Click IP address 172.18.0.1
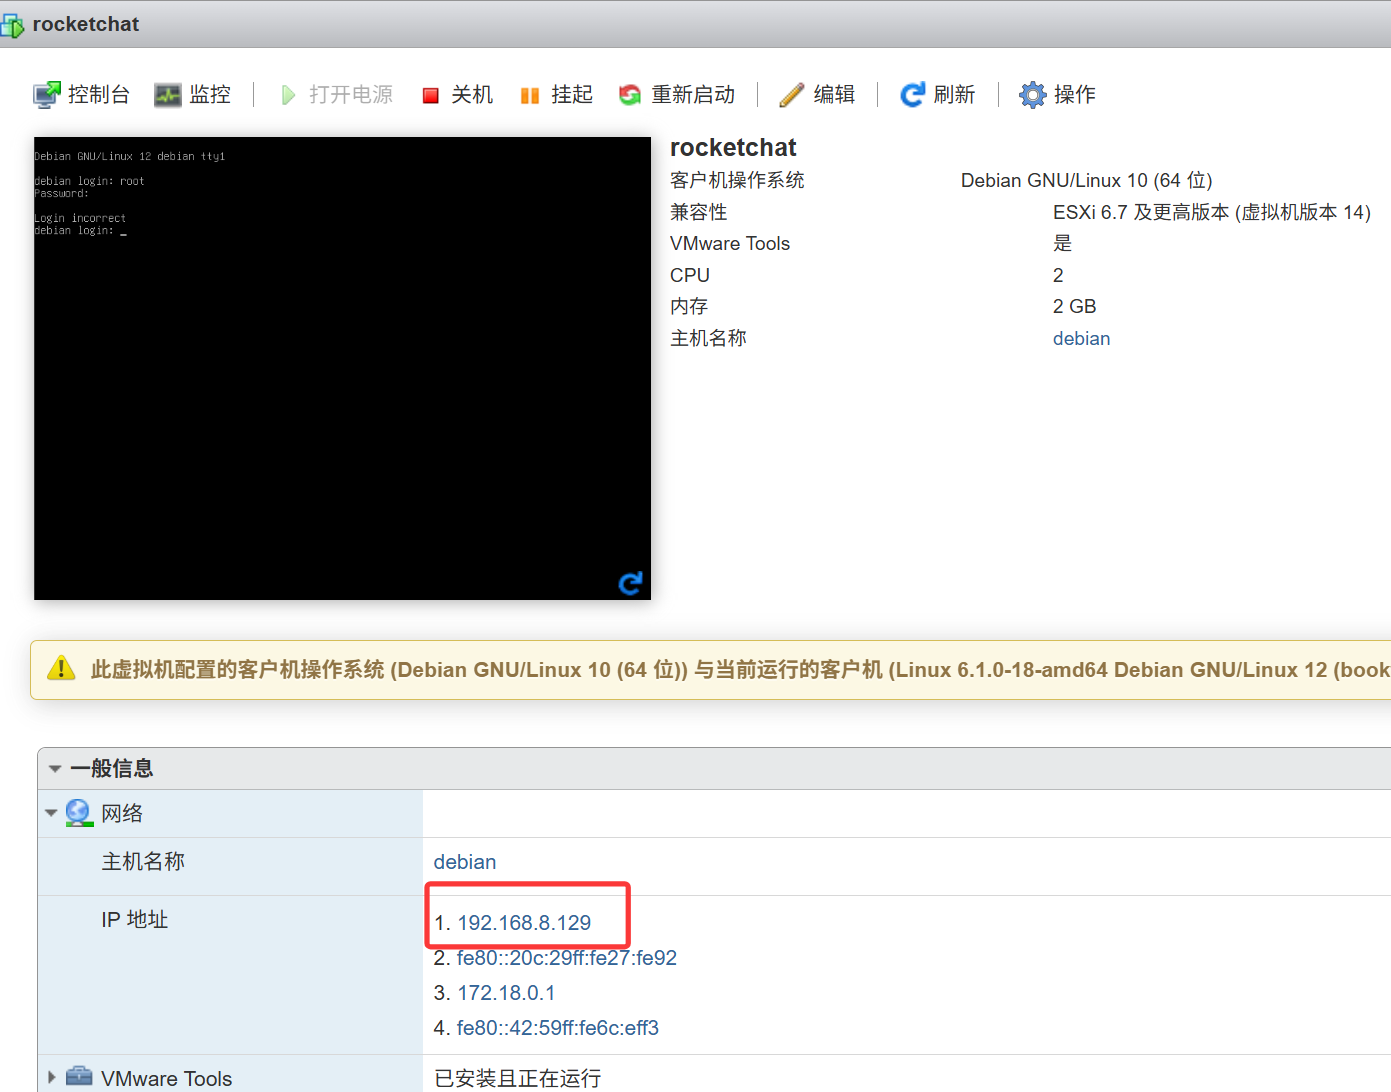Image resolution: width=1391 pixels, height=1092 pixels. pyautogui.click(x=506, y=993)
